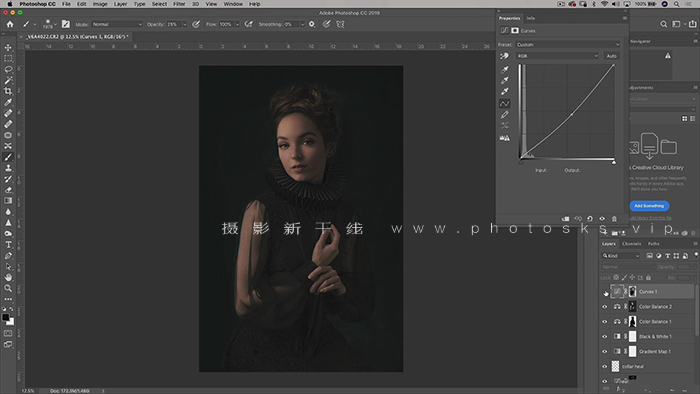Hide the collar heal layer
This screenshot has height=394, width=700.
pyautogui.click(x=604, y=366)
